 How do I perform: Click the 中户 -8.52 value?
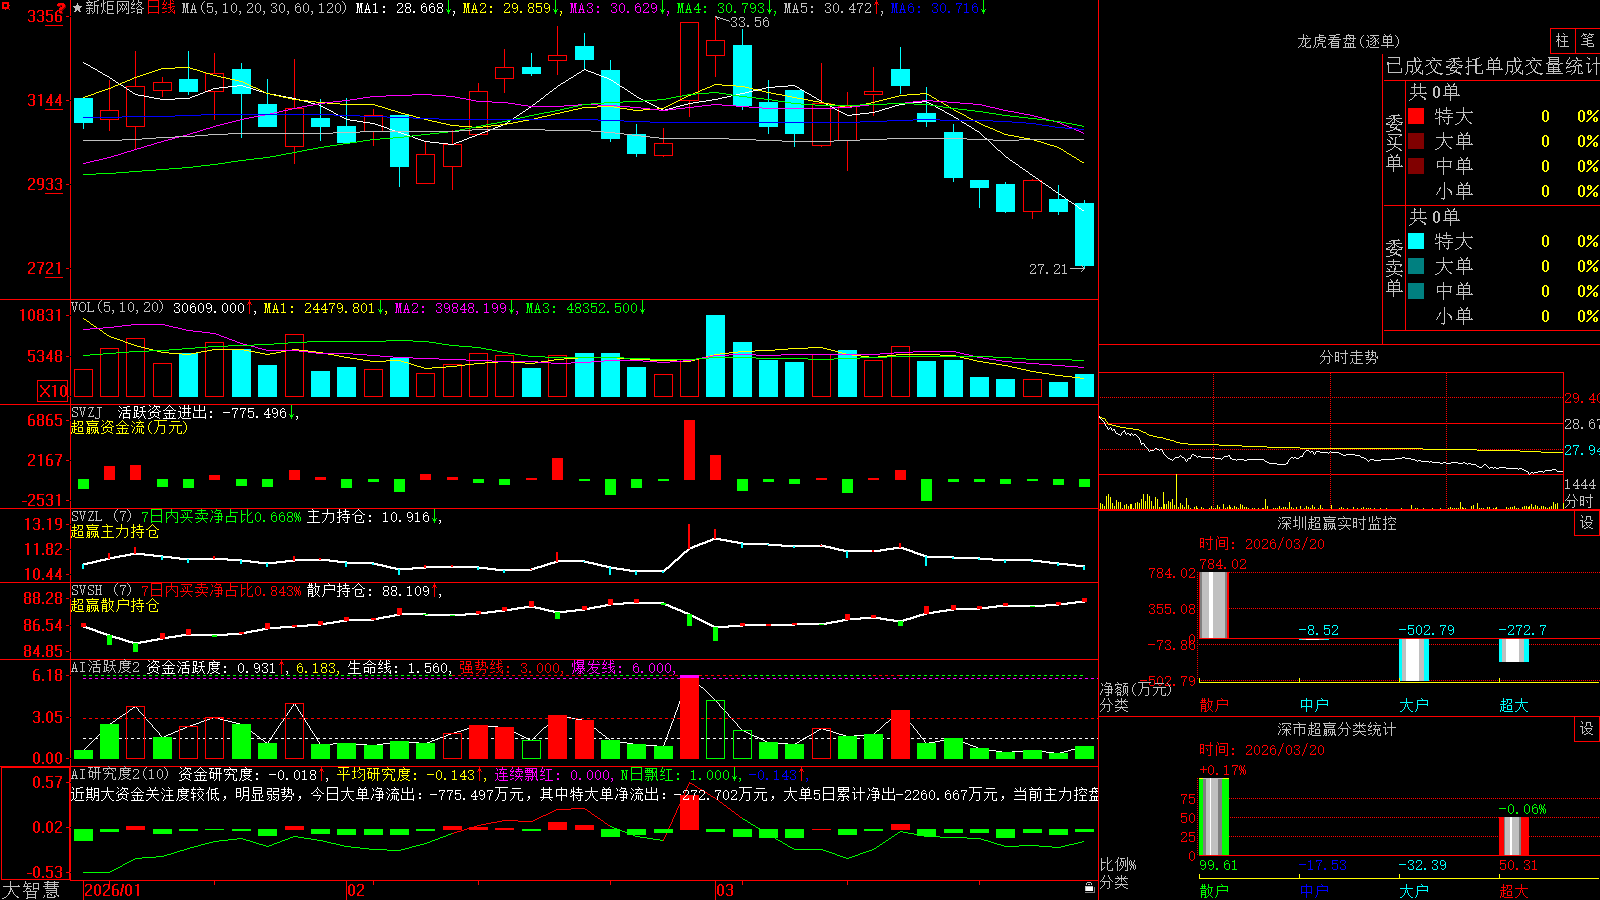1318,630
